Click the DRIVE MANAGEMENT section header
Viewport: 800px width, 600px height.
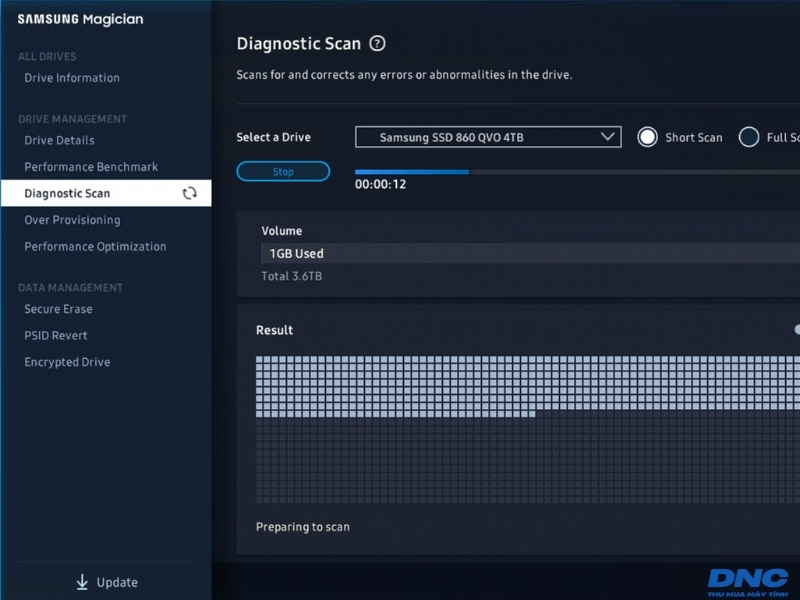[x=72, y=119]
